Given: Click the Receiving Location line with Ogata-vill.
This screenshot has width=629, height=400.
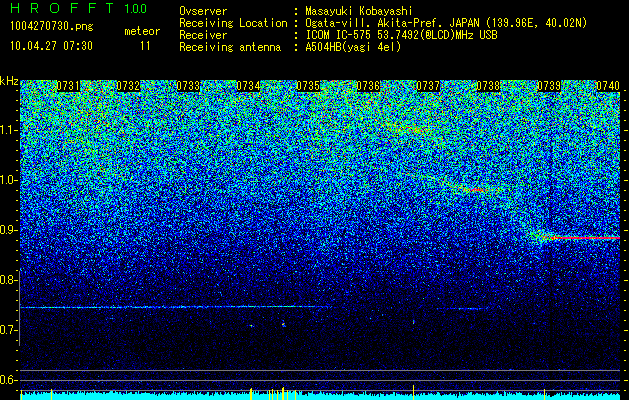Looking at the screenshot, I should tap(446, 23).
